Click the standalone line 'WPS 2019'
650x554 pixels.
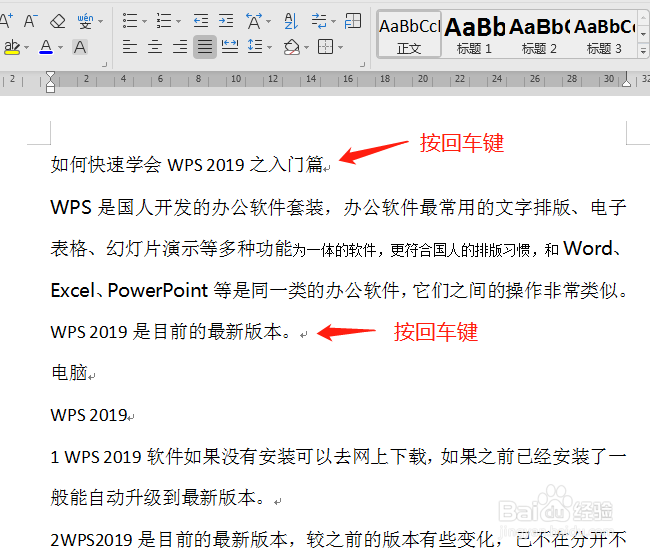pos(89,415)
